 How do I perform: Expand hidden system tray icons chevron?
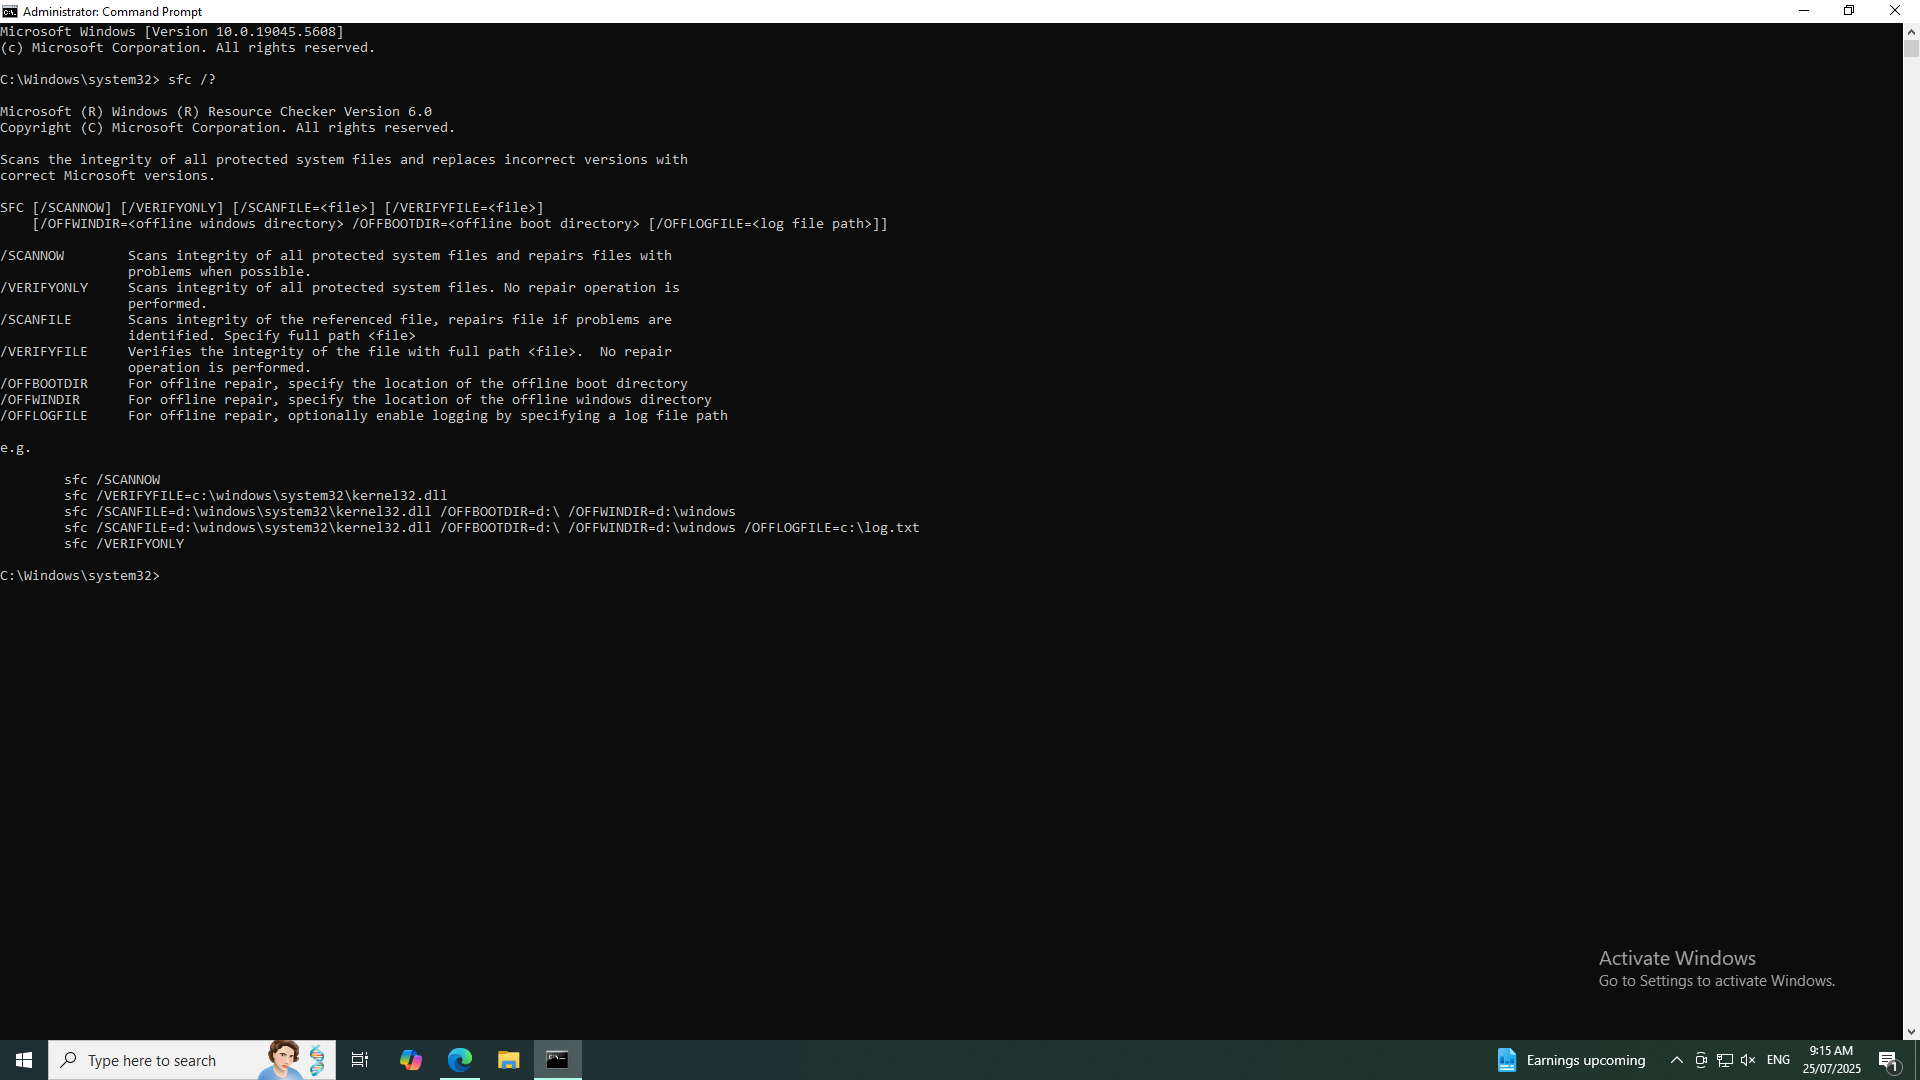click(x=1677, y=1060)
